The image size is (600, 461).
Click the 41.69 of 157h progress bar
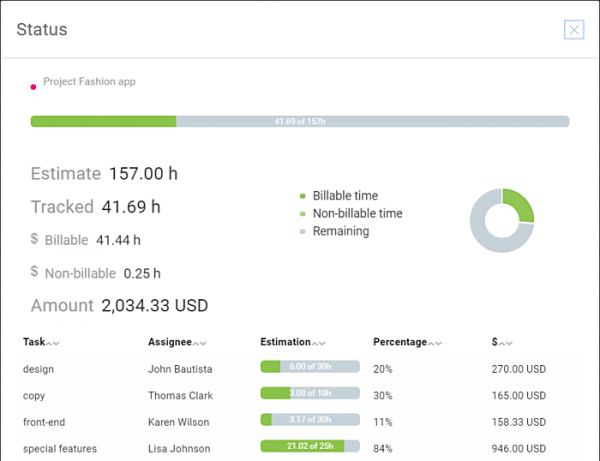[300, 122]
